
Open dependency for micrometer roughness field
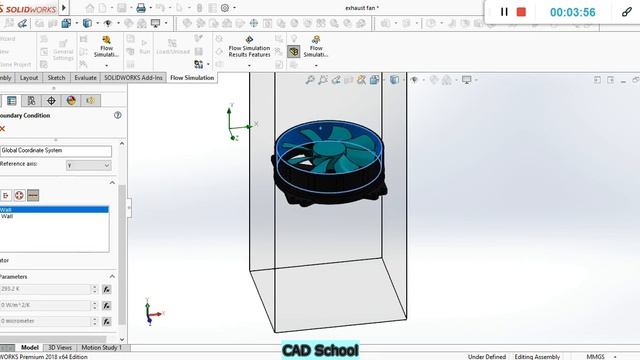point(107,321)
